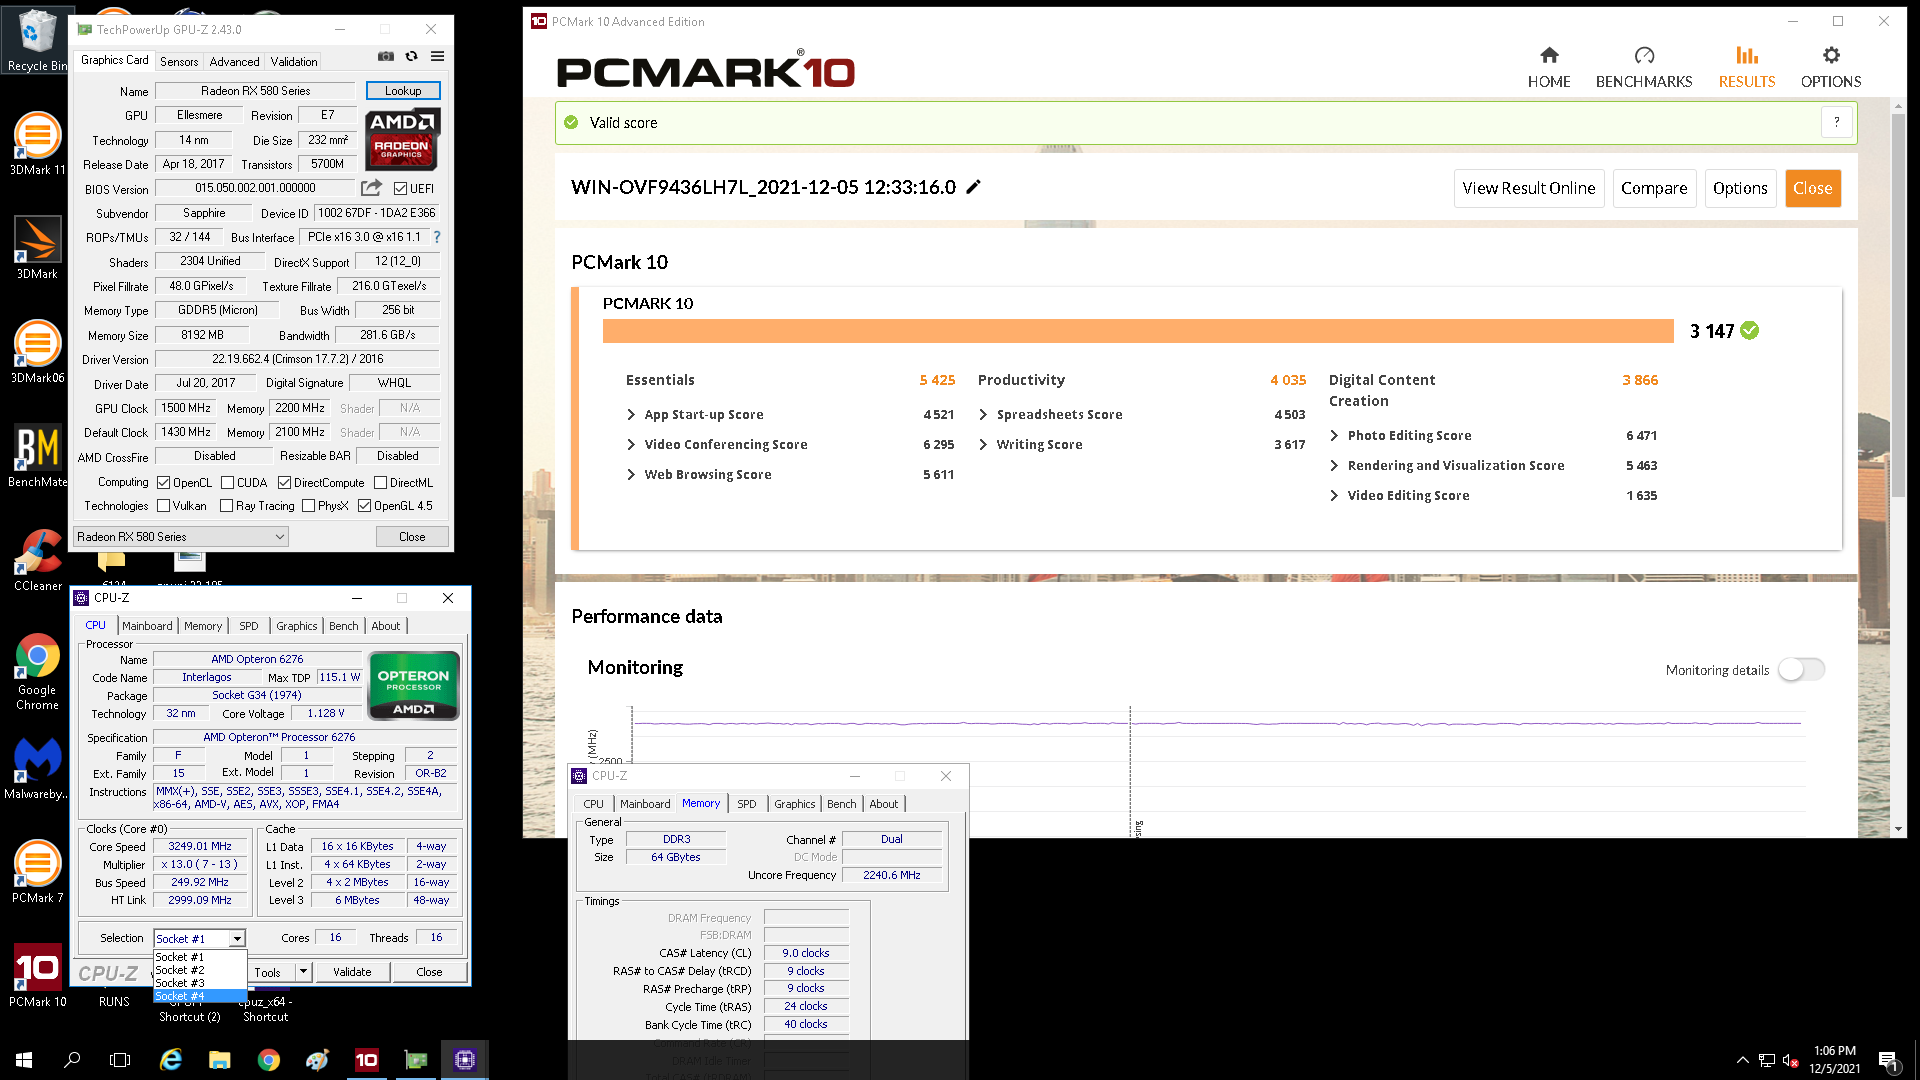Expand Photo Editing Score
This screenshot has height=1080, width=1920.
click(x=1334, y=435)
